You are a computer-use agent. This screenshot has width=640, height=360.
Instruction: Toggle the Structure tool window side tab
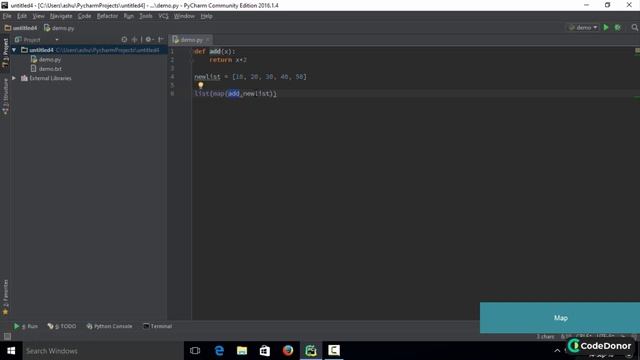5,96
